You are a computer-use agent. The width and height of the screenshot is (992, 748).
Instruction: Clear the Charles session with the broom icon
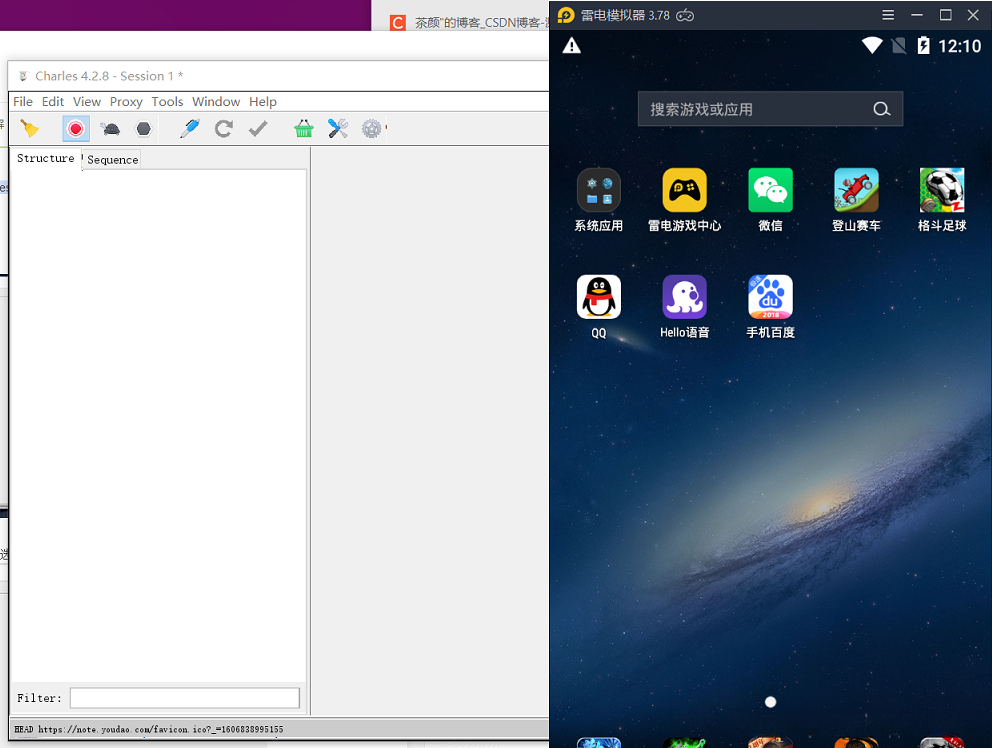point(29,128)
